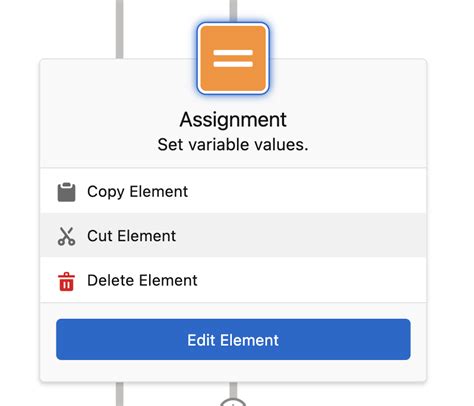This screenshot has width=474, height=406.
Task: Click the 'Set variable values.' description
Action: point(233,145)
